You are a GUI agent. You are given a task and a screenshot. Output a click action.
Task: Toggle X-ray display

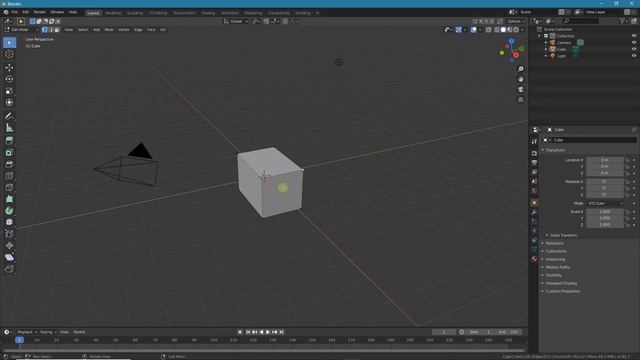click(x=489, y=30)
